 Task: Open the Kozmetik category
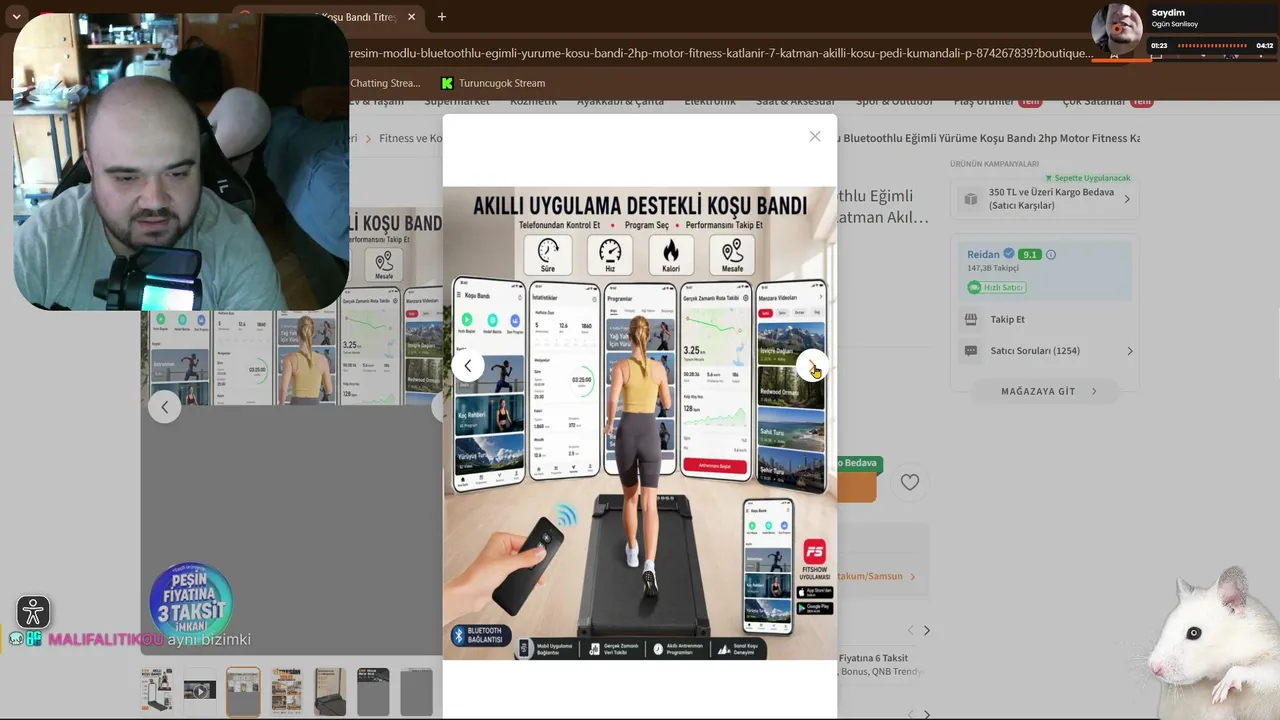point(534,101)
